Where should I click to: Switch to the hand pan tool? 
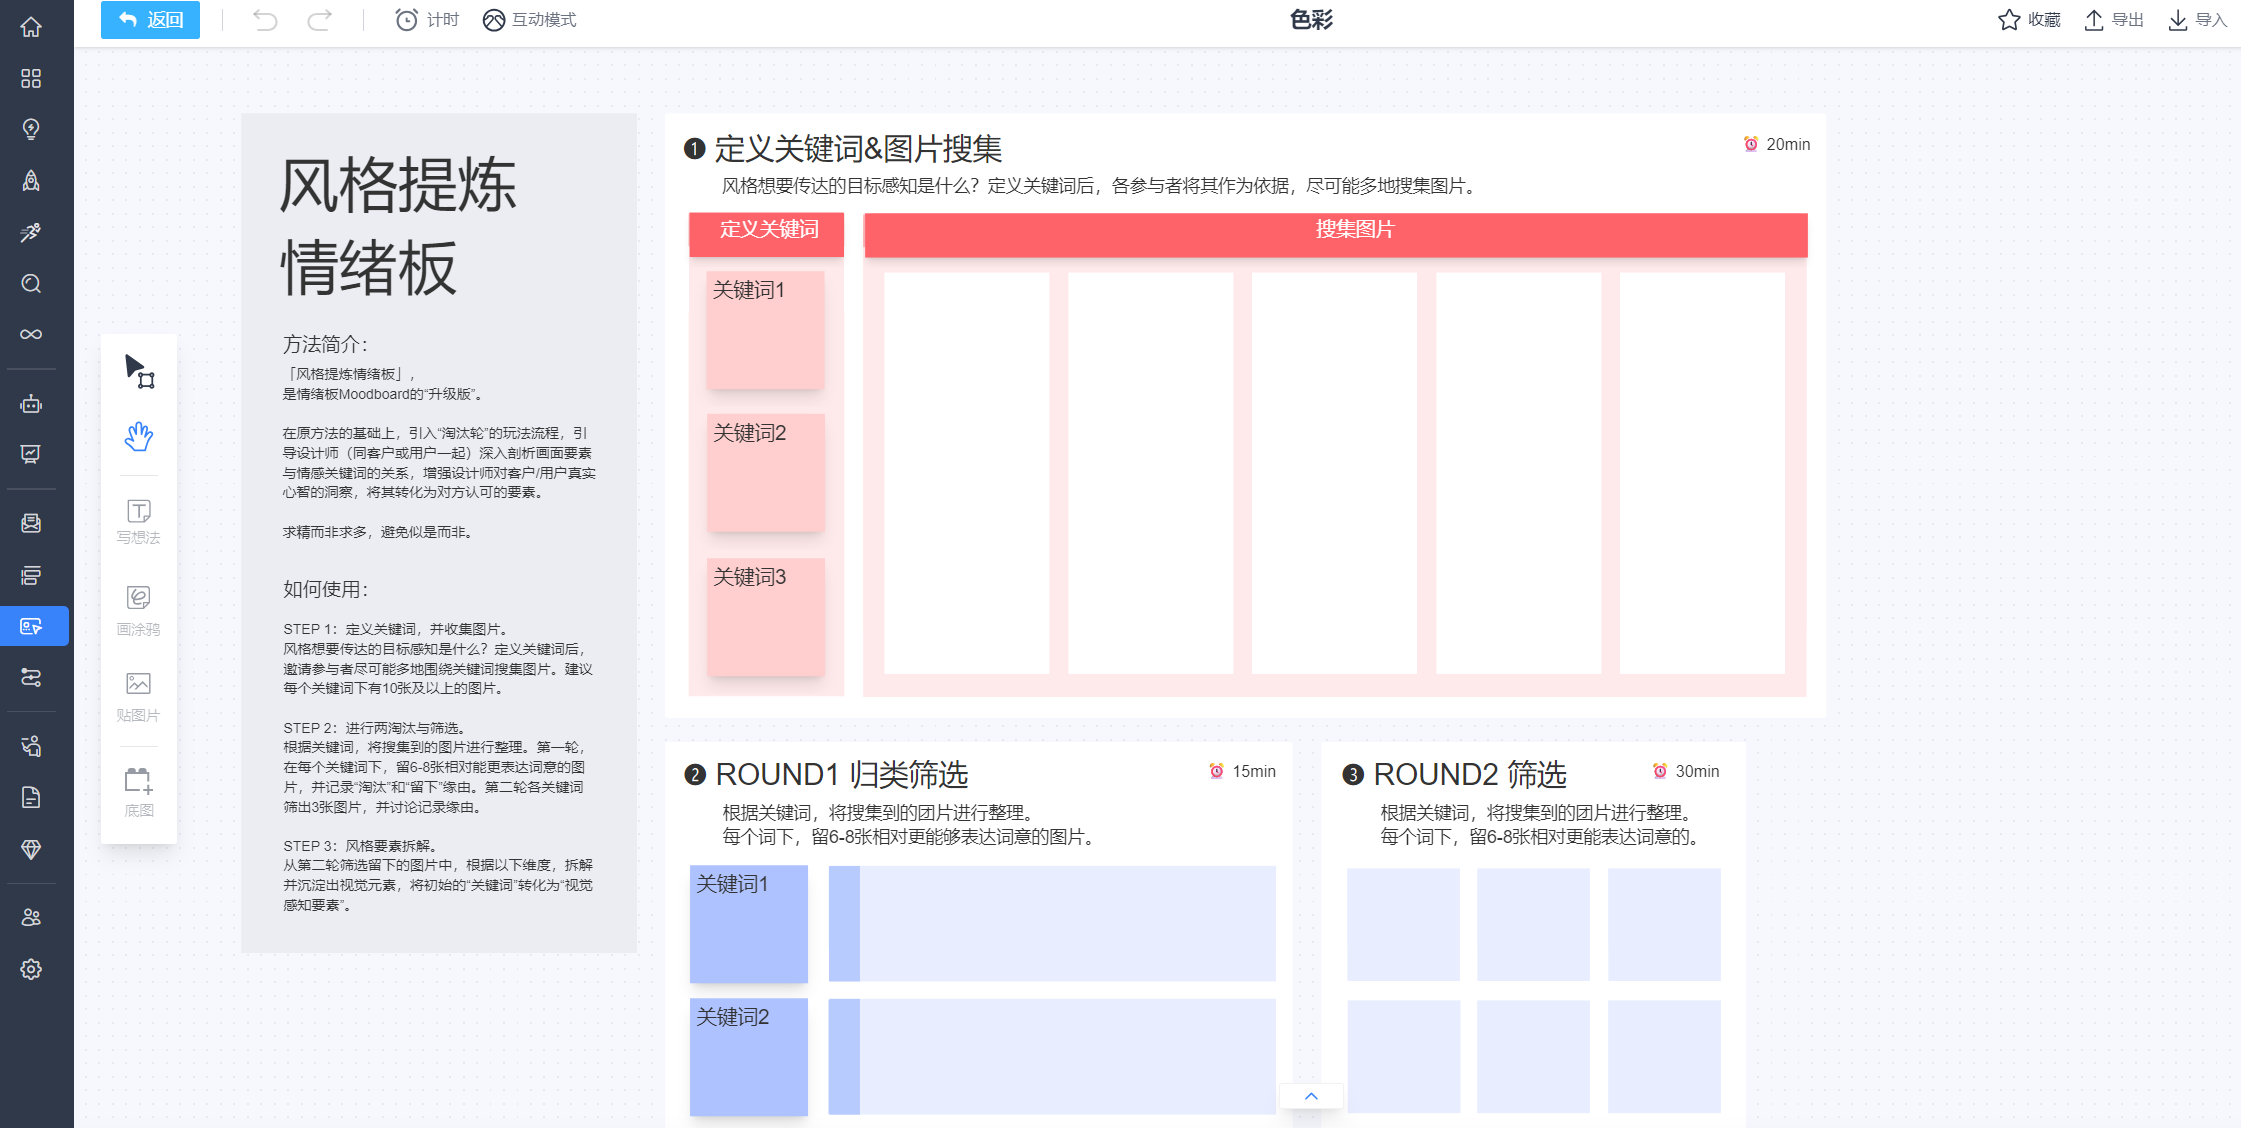[x=139, y=437]
